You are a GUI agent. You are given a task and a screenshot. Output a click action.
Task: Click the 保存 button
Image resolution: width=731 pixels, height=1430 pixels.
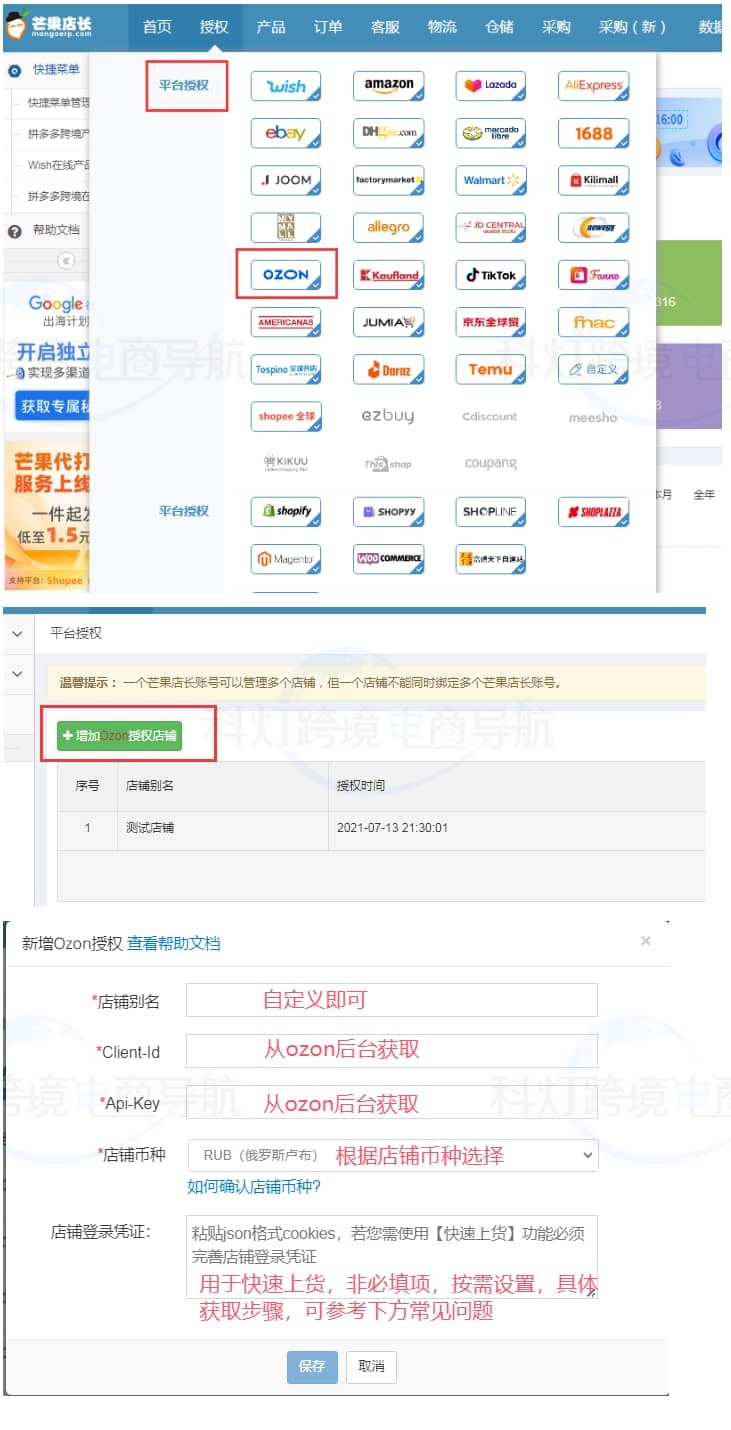pos(312,1366)
